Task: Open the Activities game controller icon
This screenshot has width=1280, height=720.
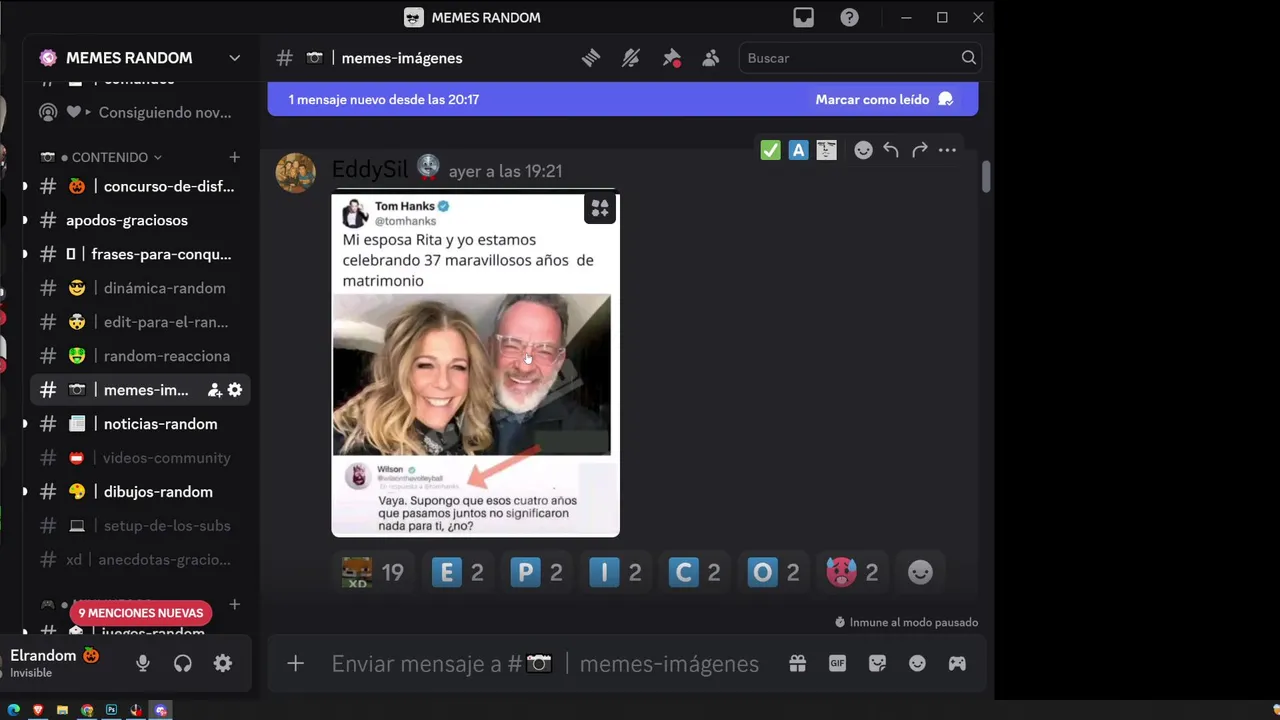Action: coord(957,663)
